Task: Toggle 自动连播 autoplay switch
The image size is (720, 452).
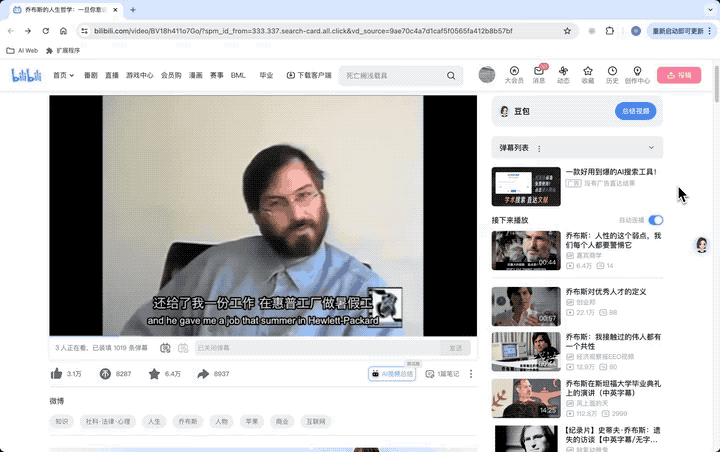Action: click(x=656, y=220)
